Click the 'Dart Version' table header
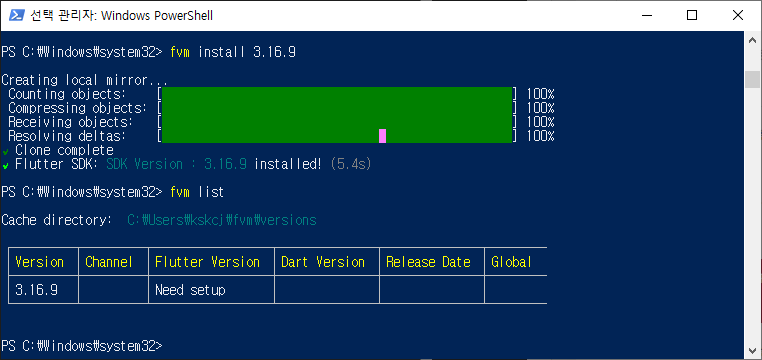 (323, 262)
